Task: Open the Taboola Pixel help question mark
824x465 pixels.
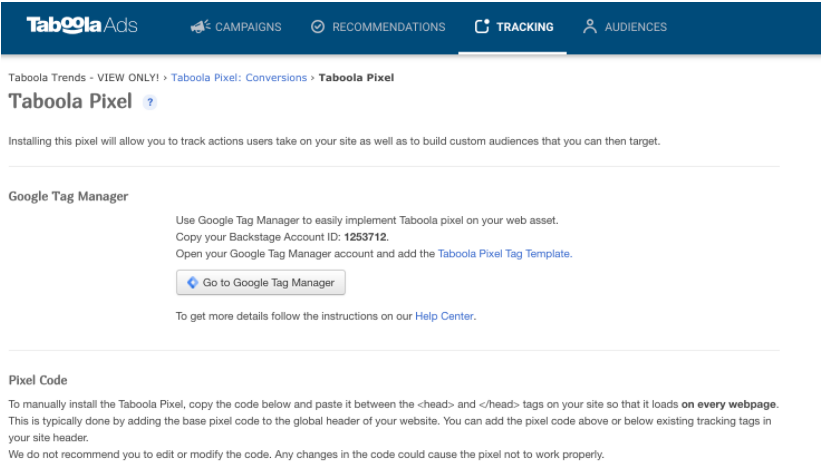Action: pos(150,102)
